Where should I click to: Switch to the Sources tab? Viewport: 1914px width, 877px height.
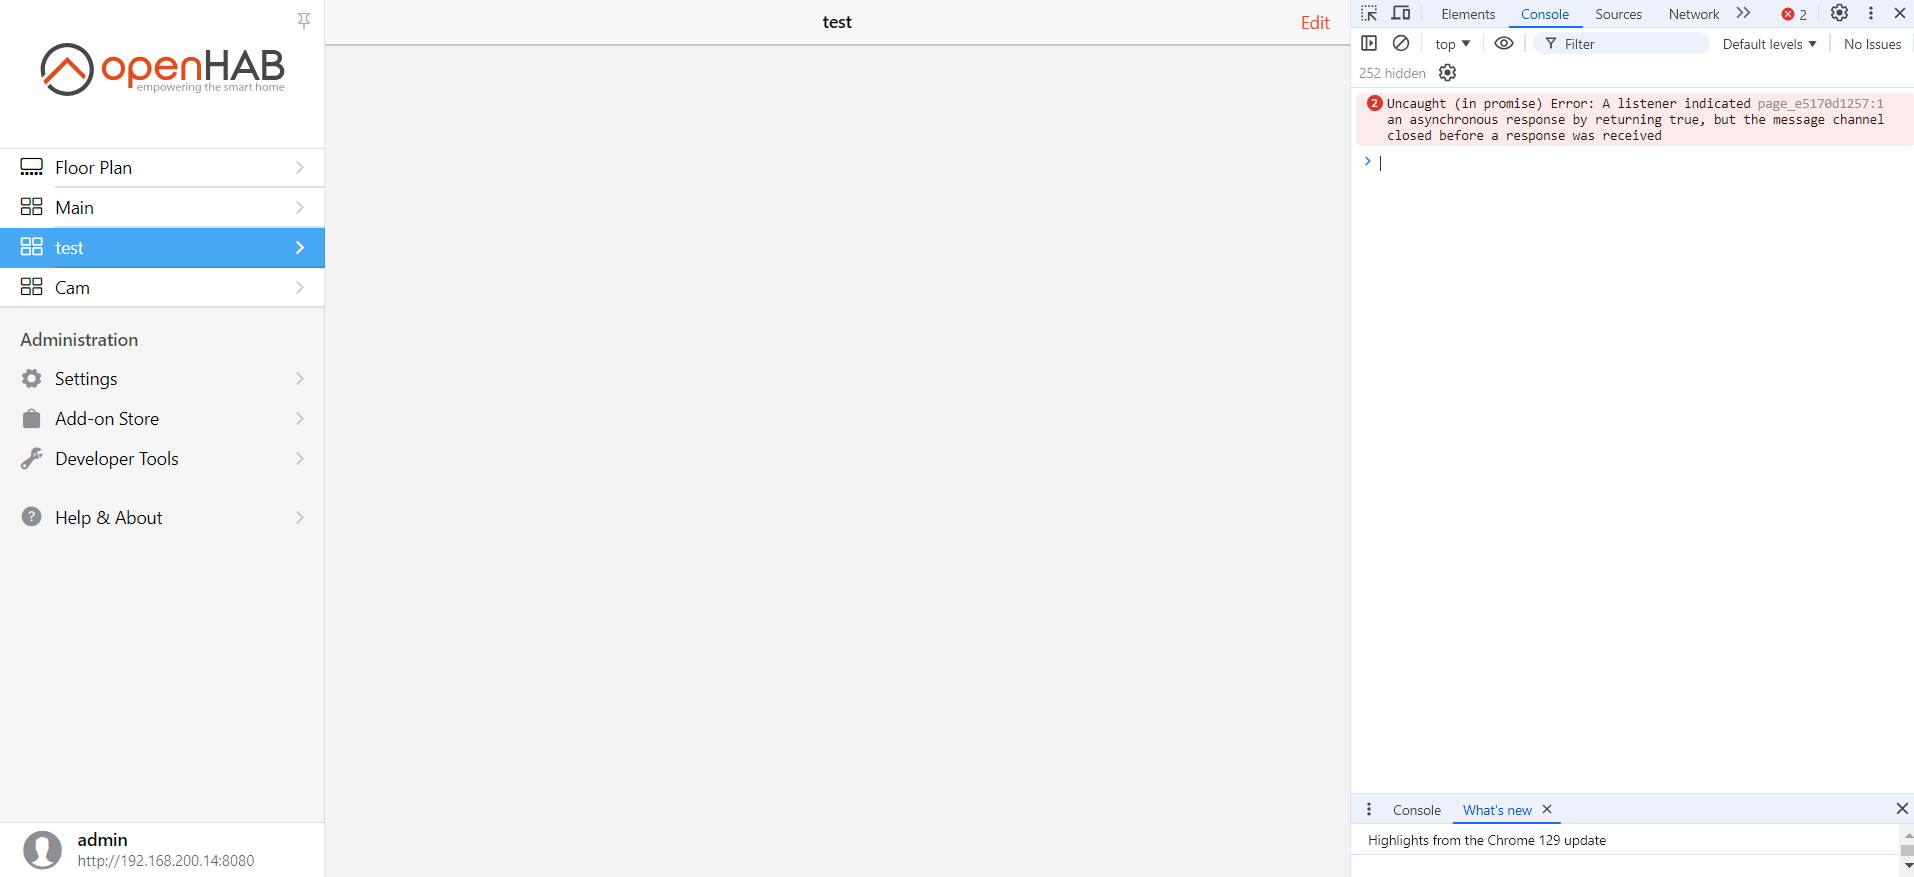pos(1618,14)
